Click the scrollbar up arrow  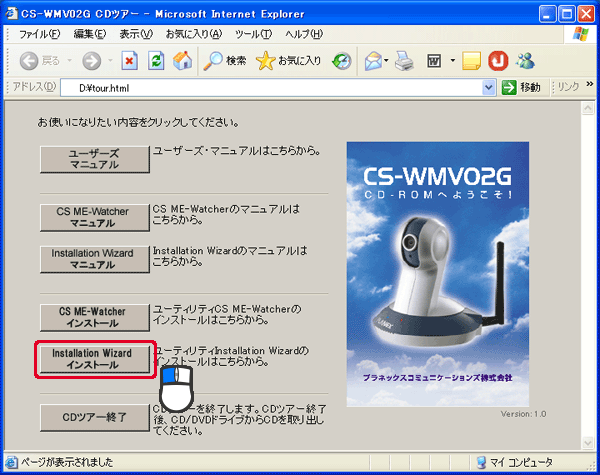click(588, 108)
